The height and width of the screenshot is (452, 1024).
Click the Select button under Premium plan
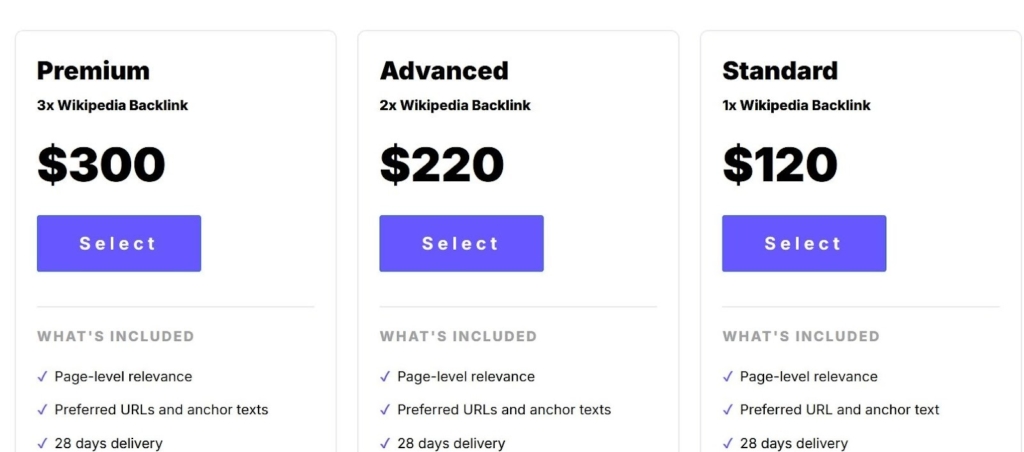[119, 243]
